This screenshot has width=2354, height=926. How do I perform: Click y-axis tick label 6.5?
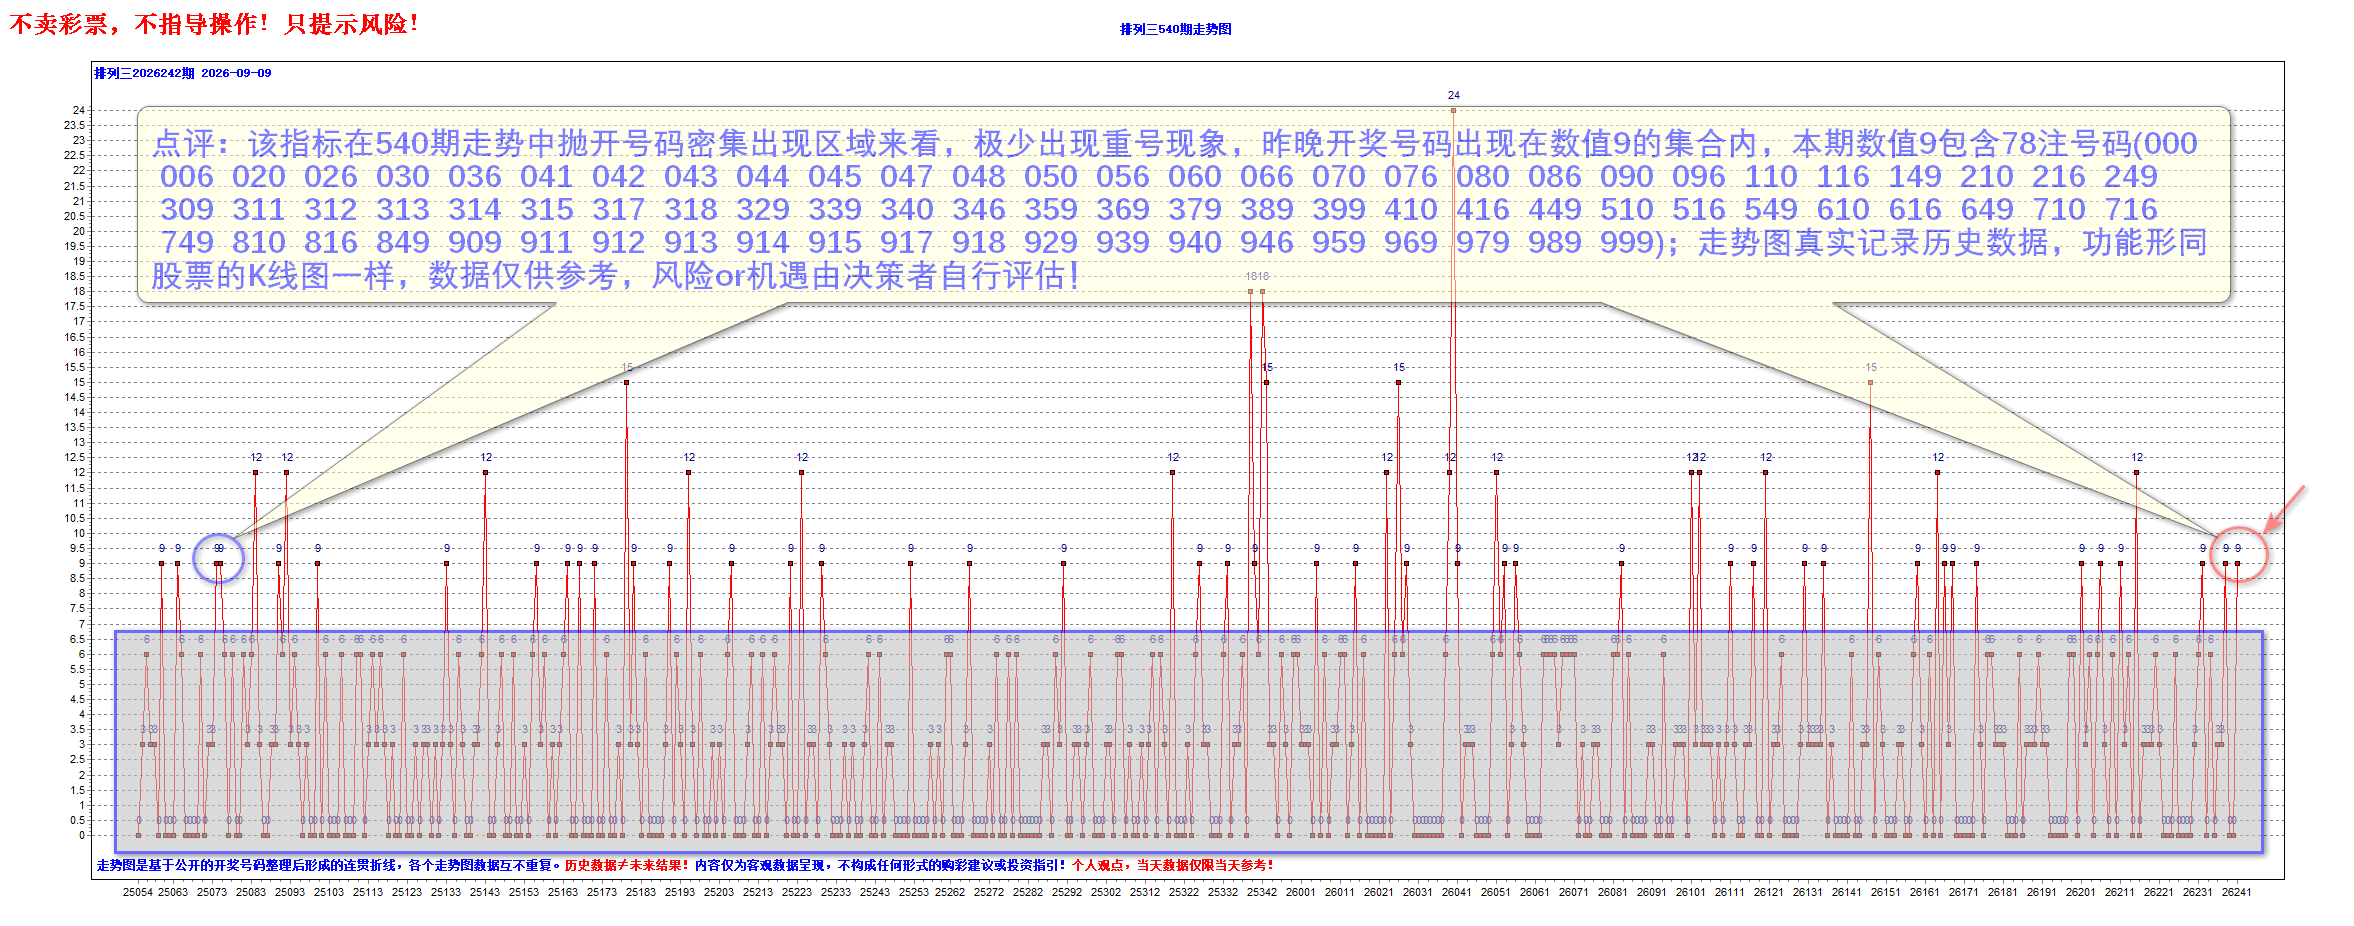(77, 639)
